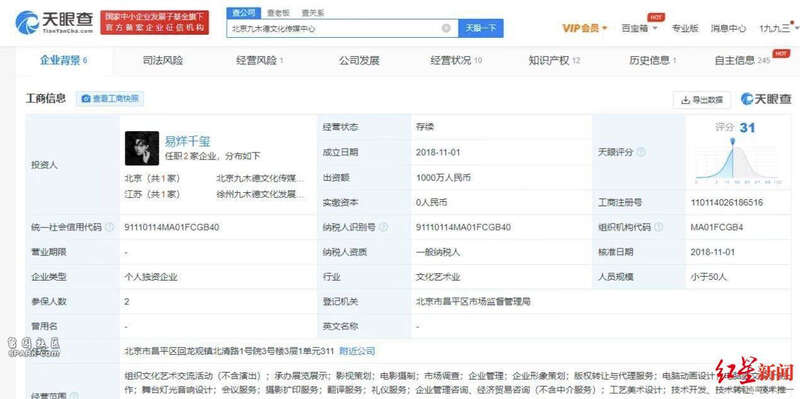Image resolution: width=800 pixels, height=399 pixels.
Task: Click help icon next to 组织机构代码
Action: (x=659, y=227)
